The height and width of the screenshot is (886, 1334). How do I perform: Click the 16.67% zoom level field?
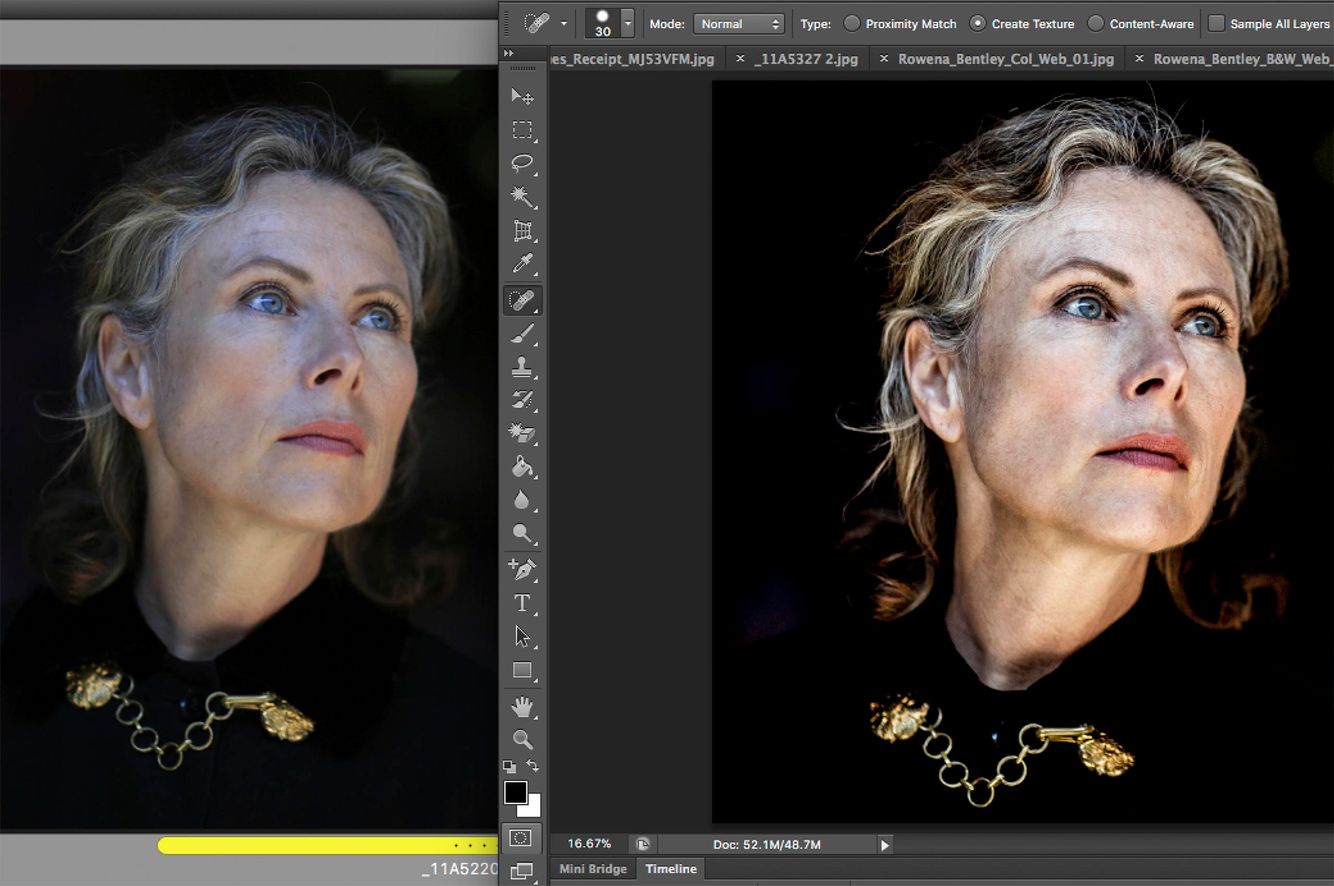point(589,845)
